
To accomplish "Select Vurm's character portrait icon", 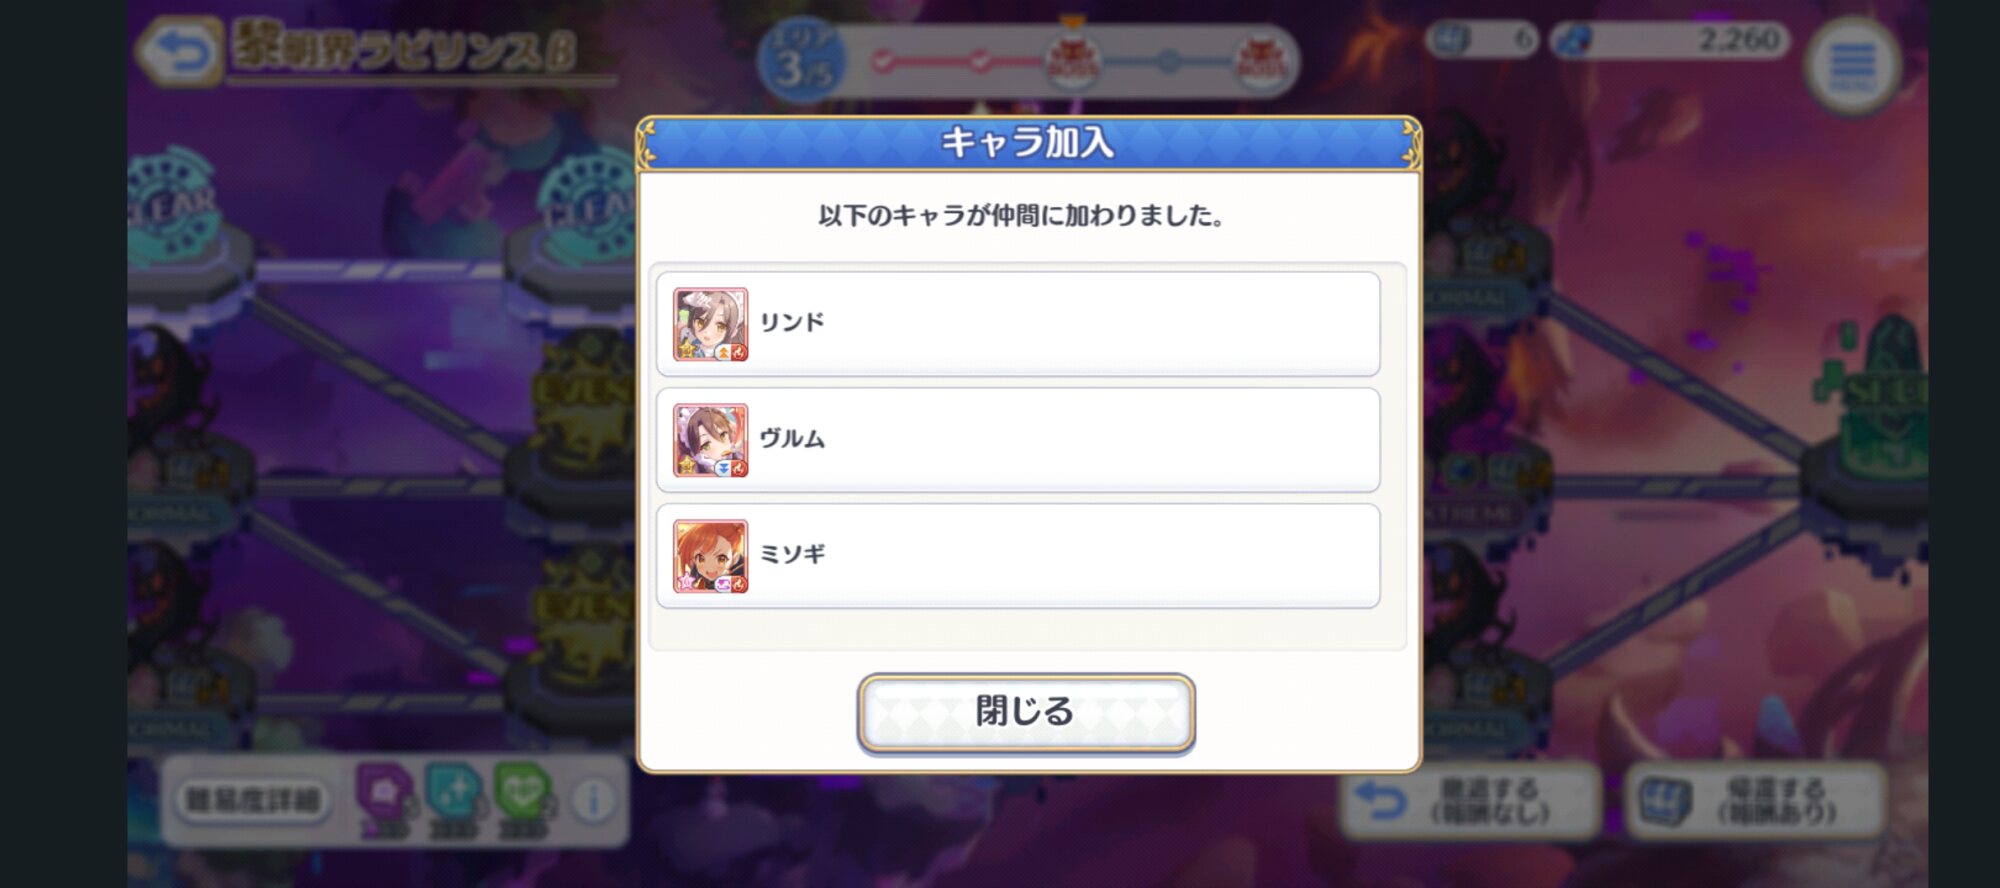I will (710, 440).
